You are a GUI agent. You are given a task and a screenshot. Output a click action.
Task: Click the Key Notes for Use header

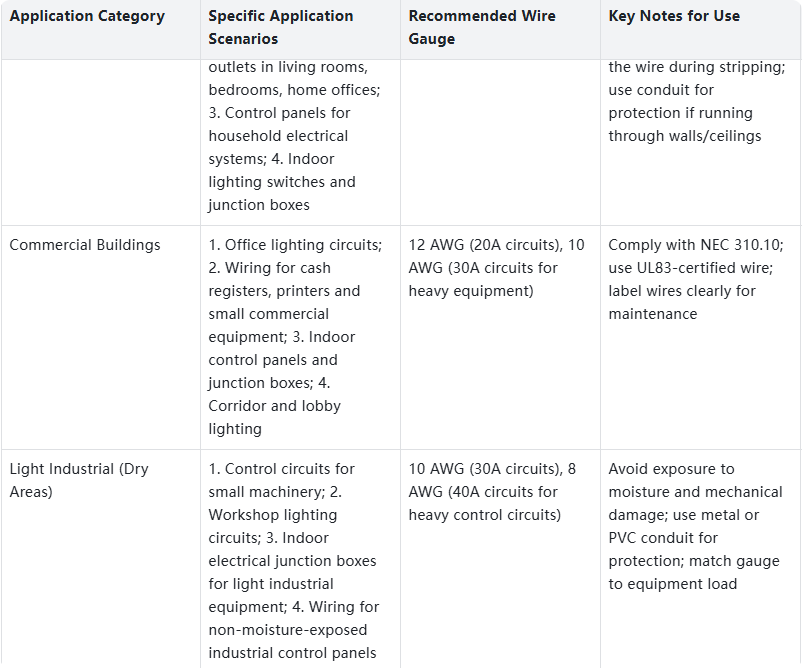[x=674, y=16]
